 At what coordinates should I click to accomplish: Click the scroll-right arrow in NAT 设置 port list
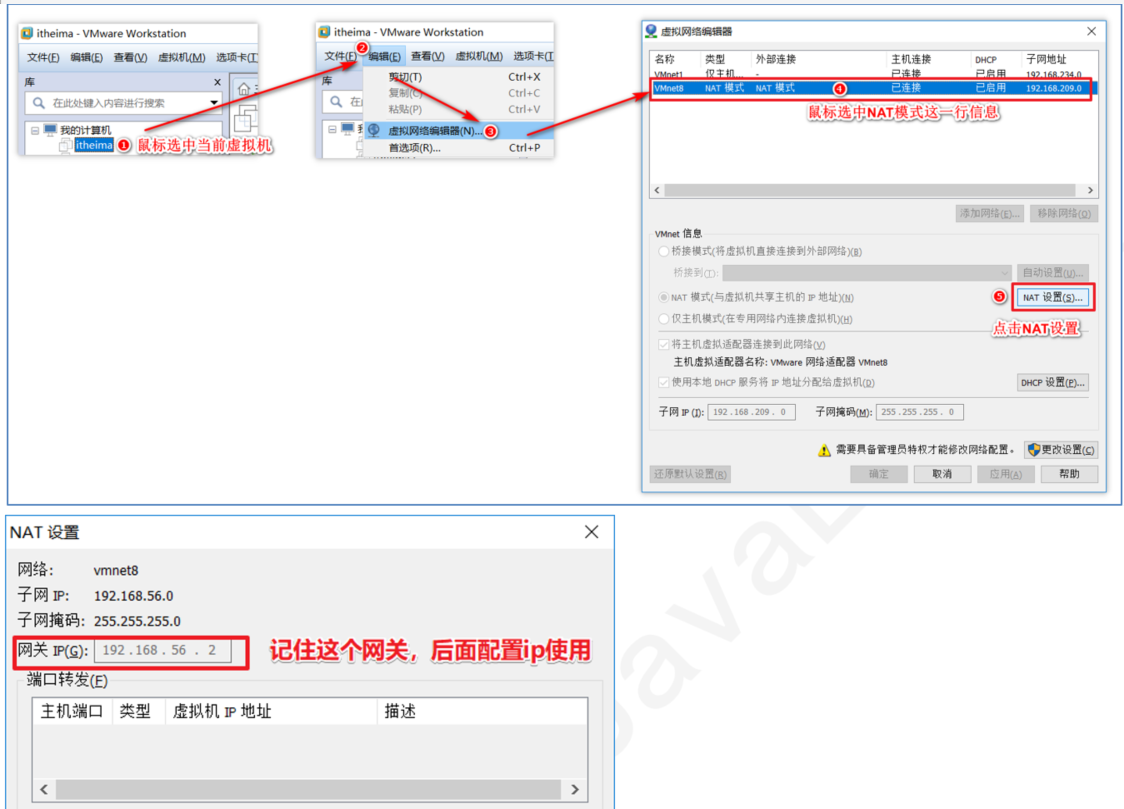tap(574, 789)
